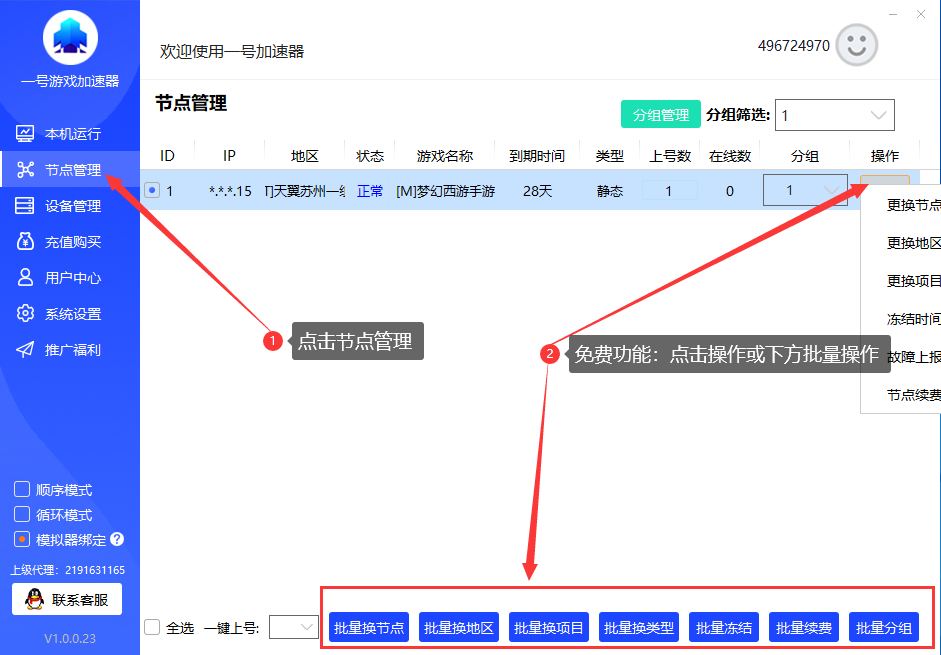This screenshot has height=655, width=941.
Task: Click 批量分组 button
Action: coord(884,627)
